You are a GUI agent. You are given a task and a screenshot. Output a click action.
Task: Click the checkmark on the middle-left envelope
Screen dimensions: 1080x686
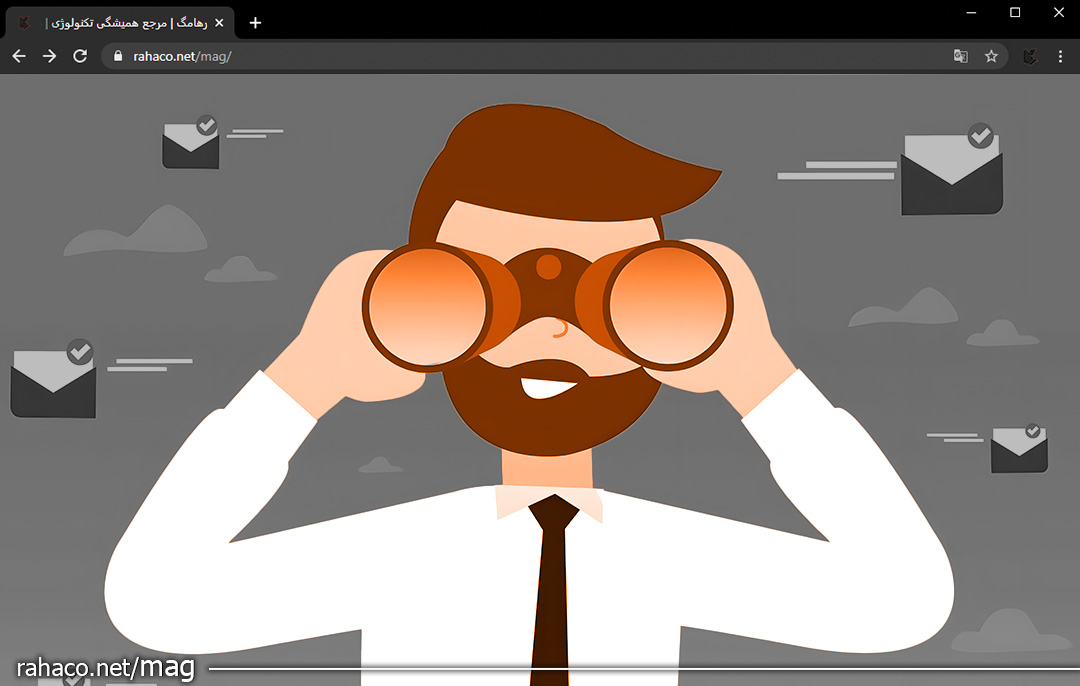pyautogui.click(x=80, y=351)
